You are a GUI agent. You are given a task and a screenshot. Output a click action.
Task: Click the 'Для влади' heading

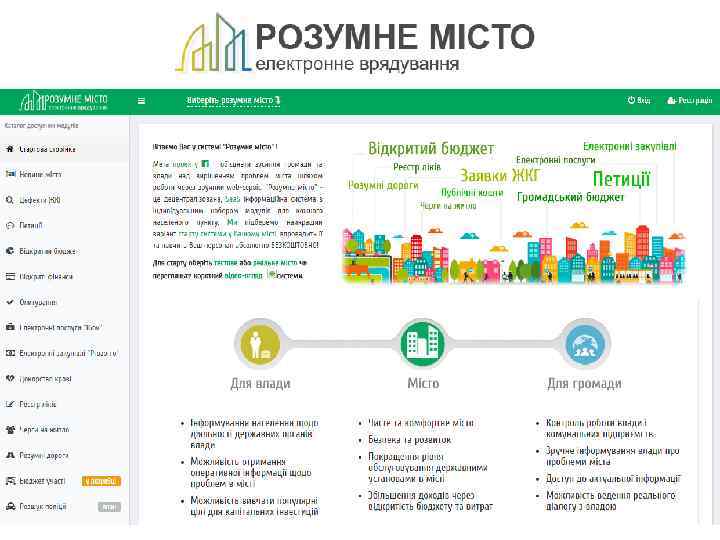coord(260,383)
